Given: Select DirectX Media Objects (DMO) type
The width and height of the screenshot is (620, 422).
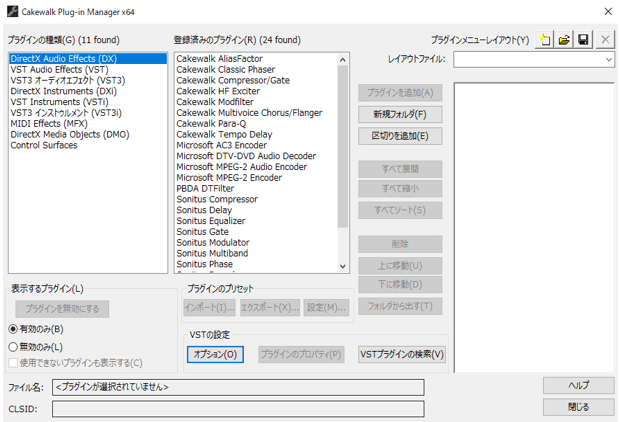Looking at the screenshot, I should tap(88, 134).
